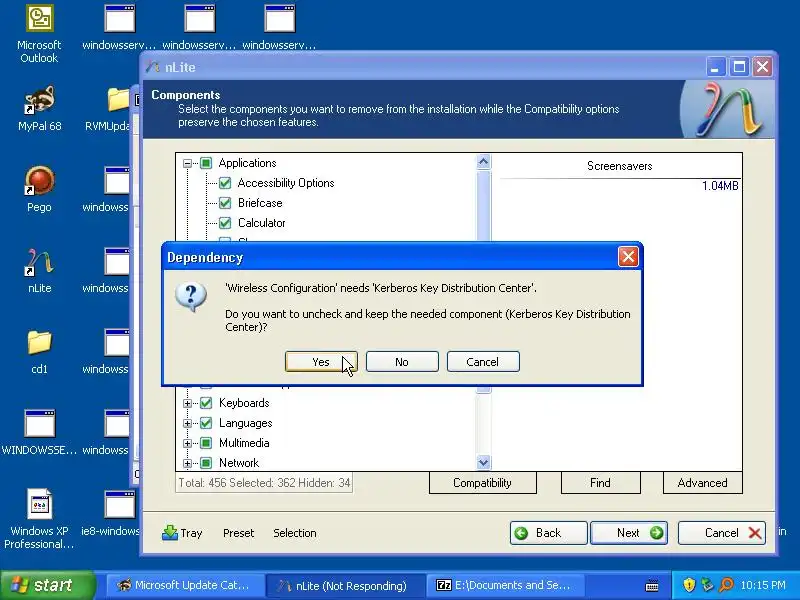The height and width of the screenshot is (600, 800).
Task: Uncheck the Briefcase checkbox
Action: pos(225,203)
